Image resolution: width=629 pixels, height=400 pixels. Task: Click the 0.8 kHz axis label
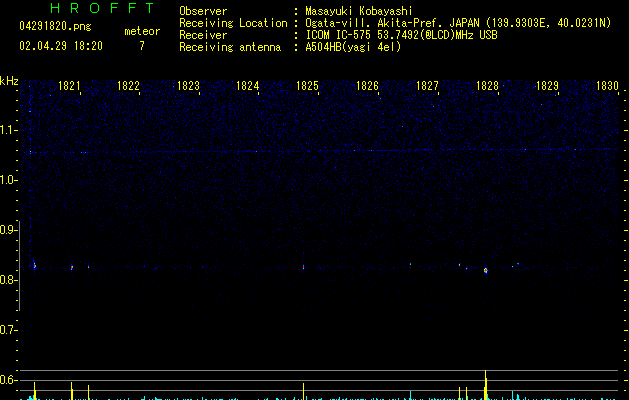tap(8, 280)
